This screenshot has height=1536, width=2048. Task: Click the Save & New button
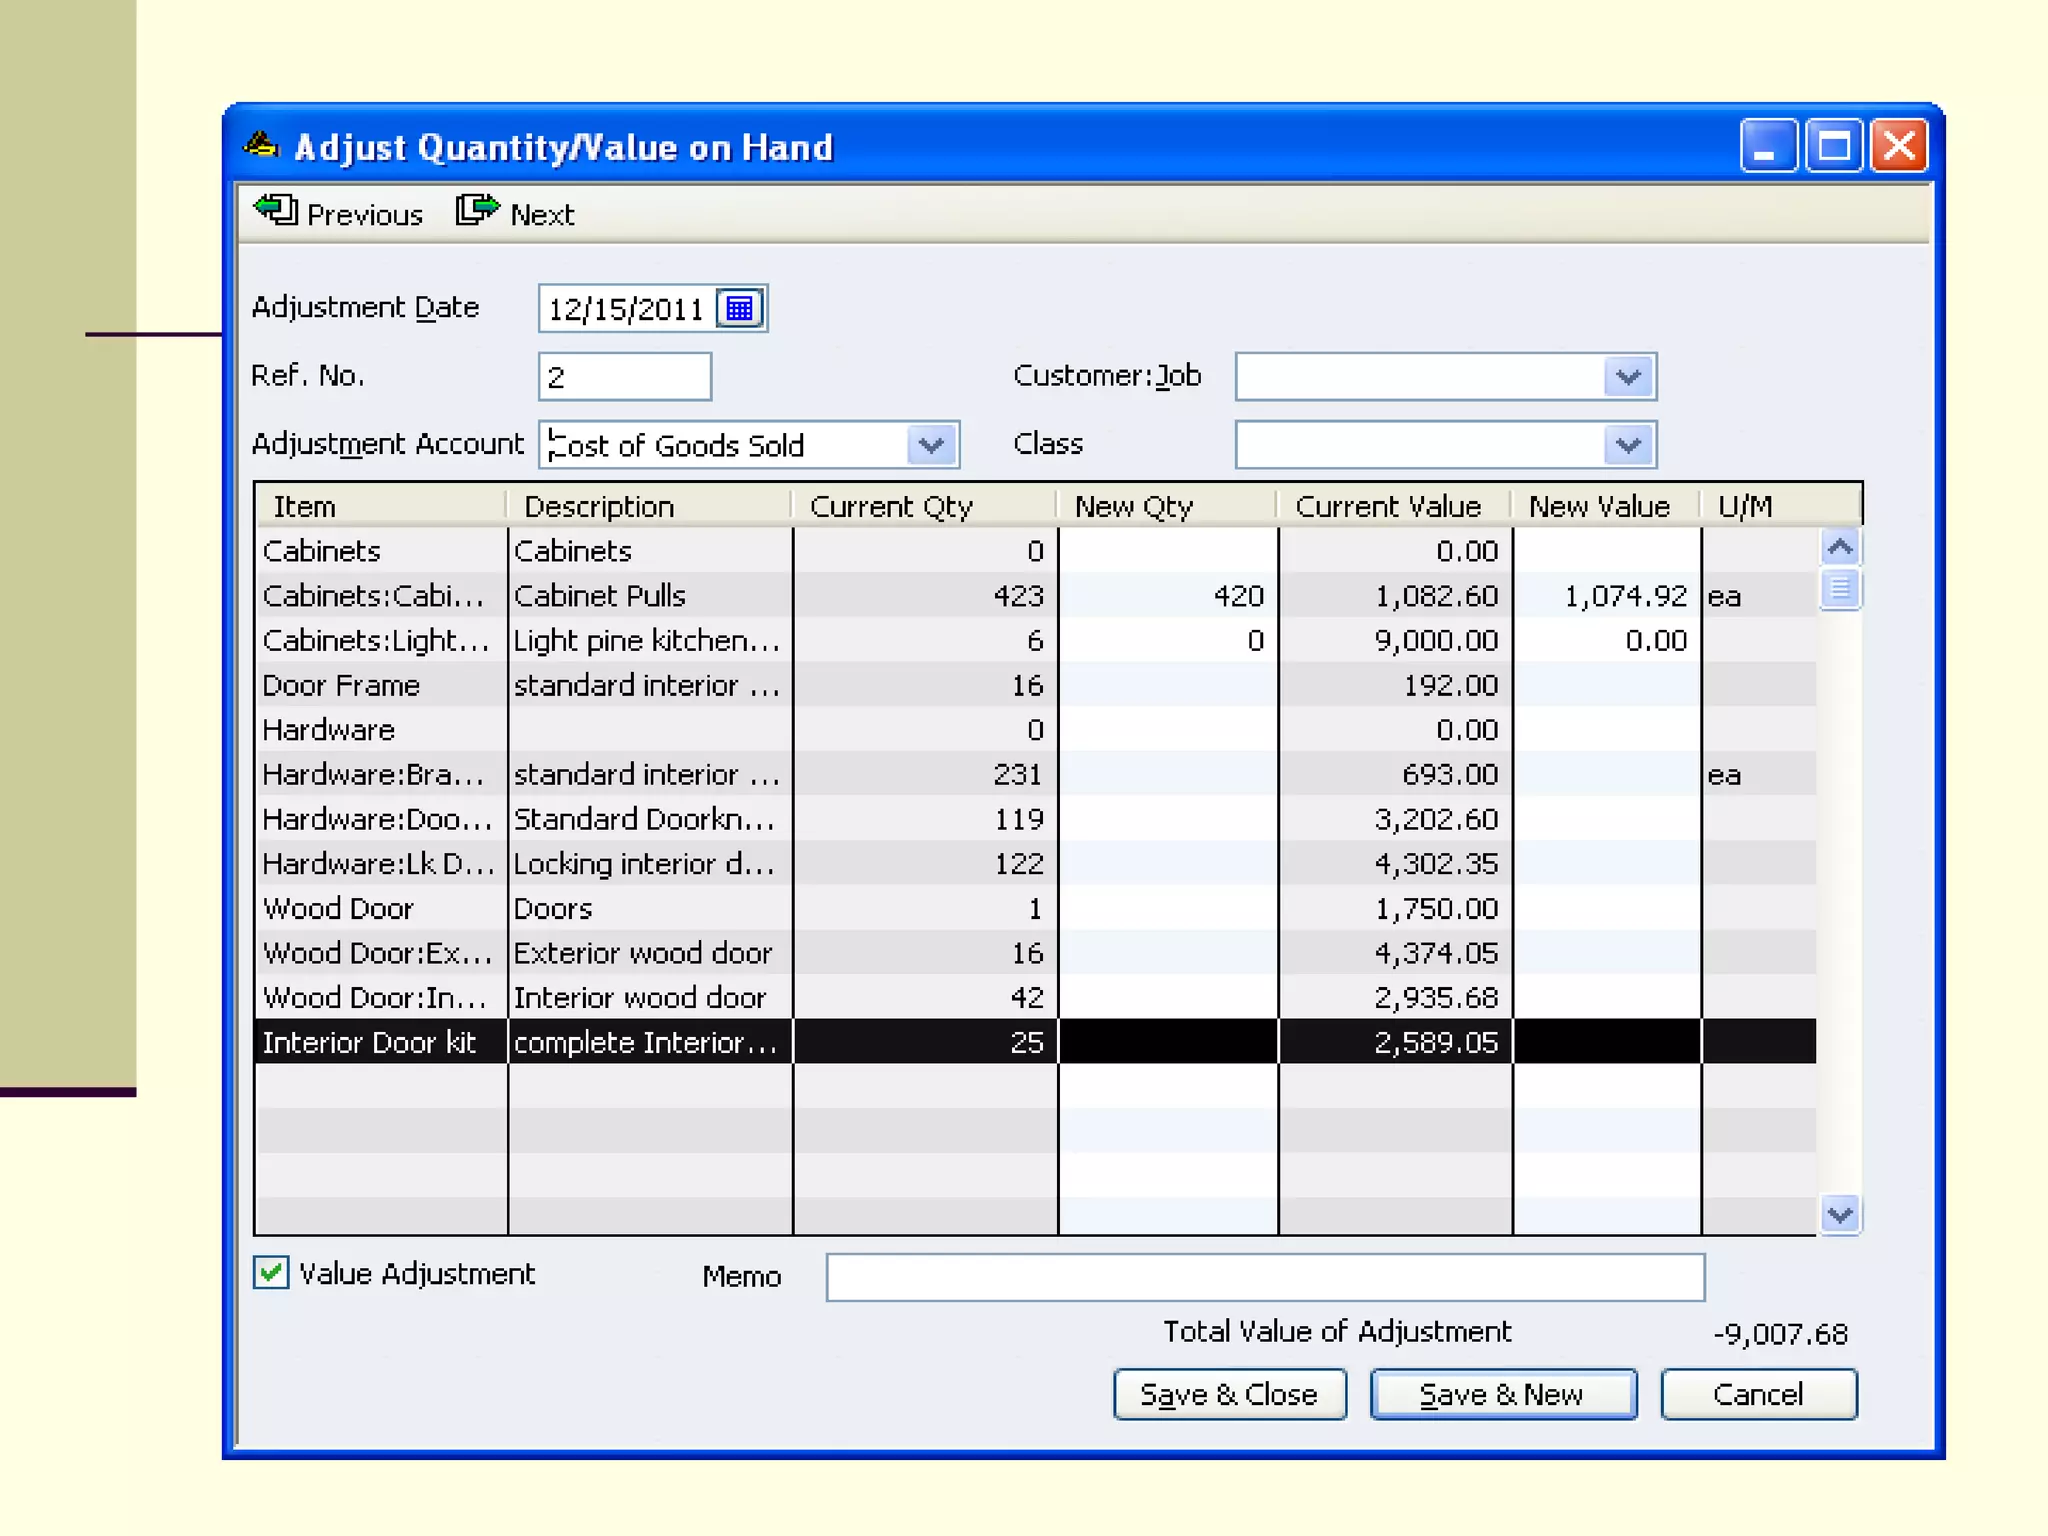(1502, 1394)
